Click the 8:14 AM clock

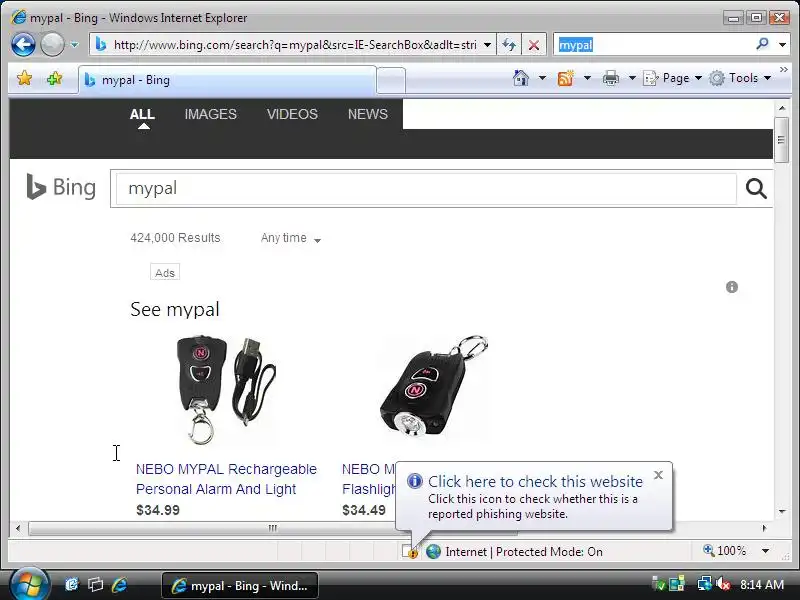pyautogui.click(x=762, y=584)
